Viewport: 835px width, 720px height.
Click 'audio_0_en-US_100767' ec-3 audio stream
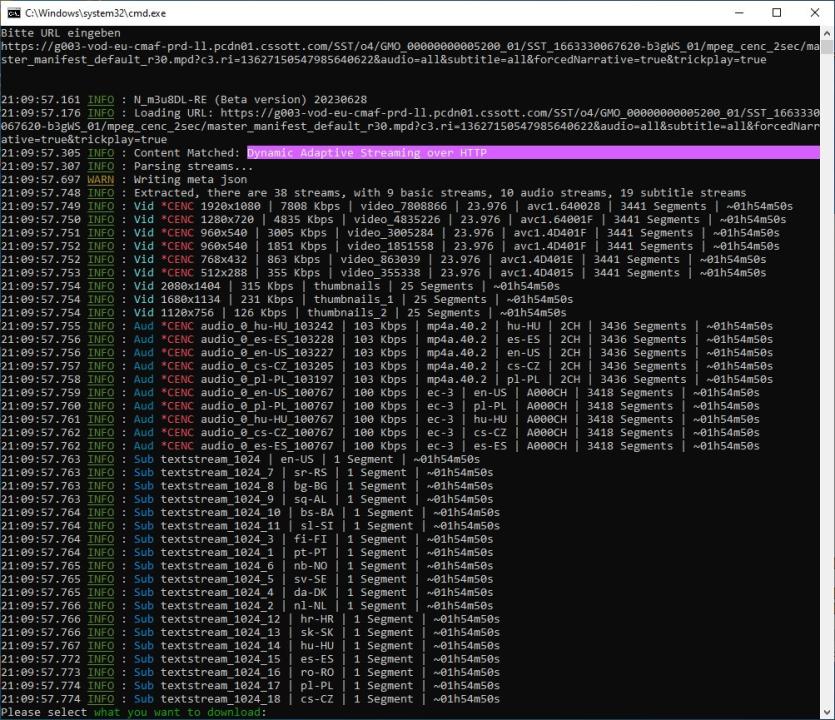pos(267,392)
